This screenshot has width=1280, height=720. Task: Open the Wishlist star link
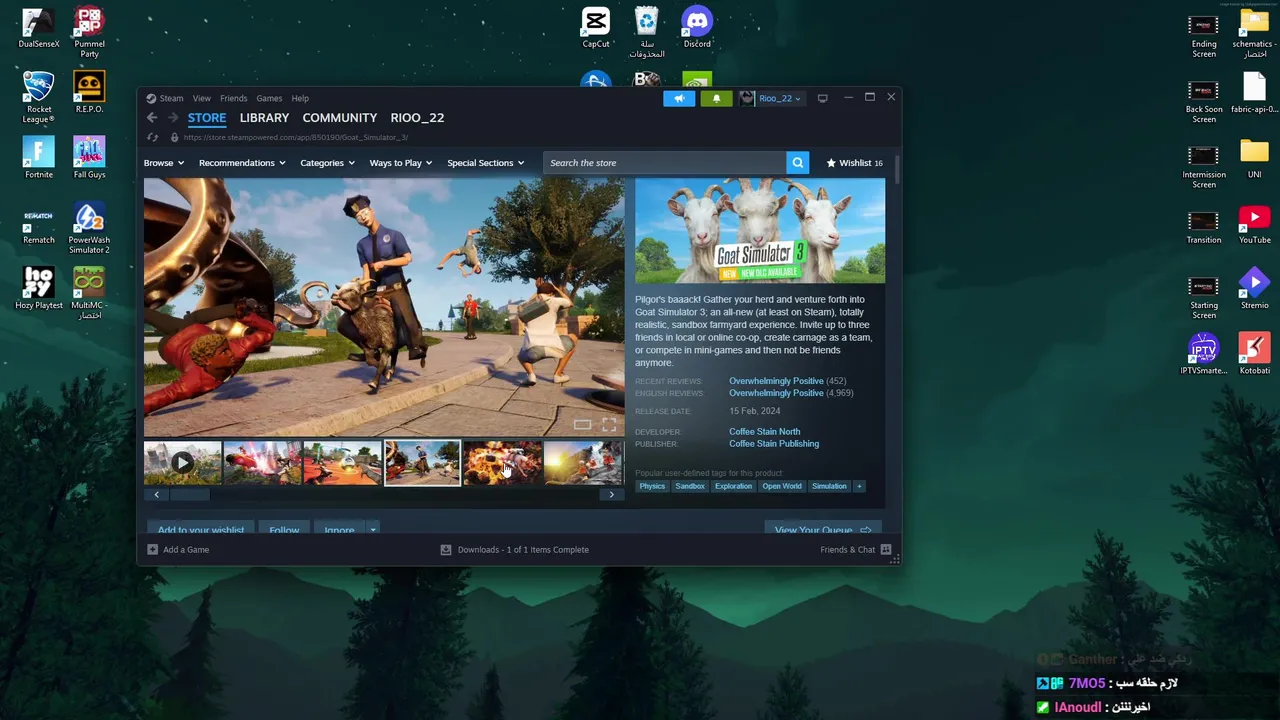tap(854, 163)
